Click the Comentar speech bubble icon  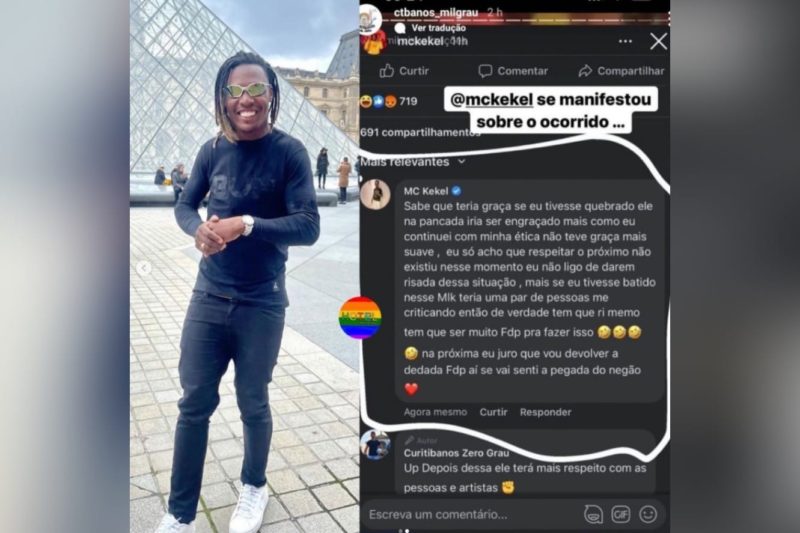485,71
